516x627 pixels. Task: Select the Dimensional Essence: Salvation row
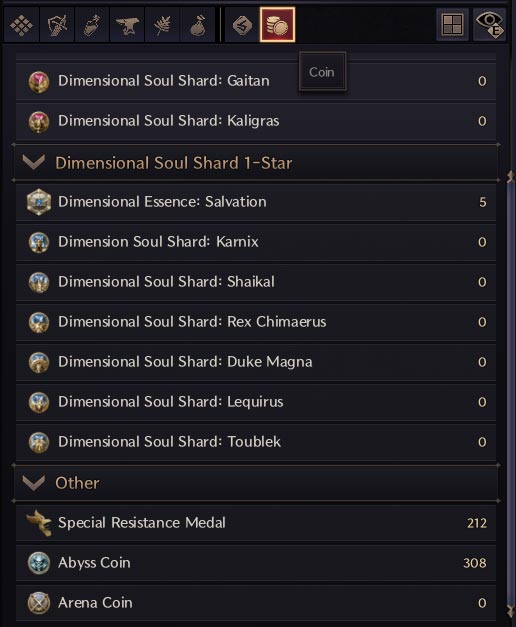tap(256, 202)
